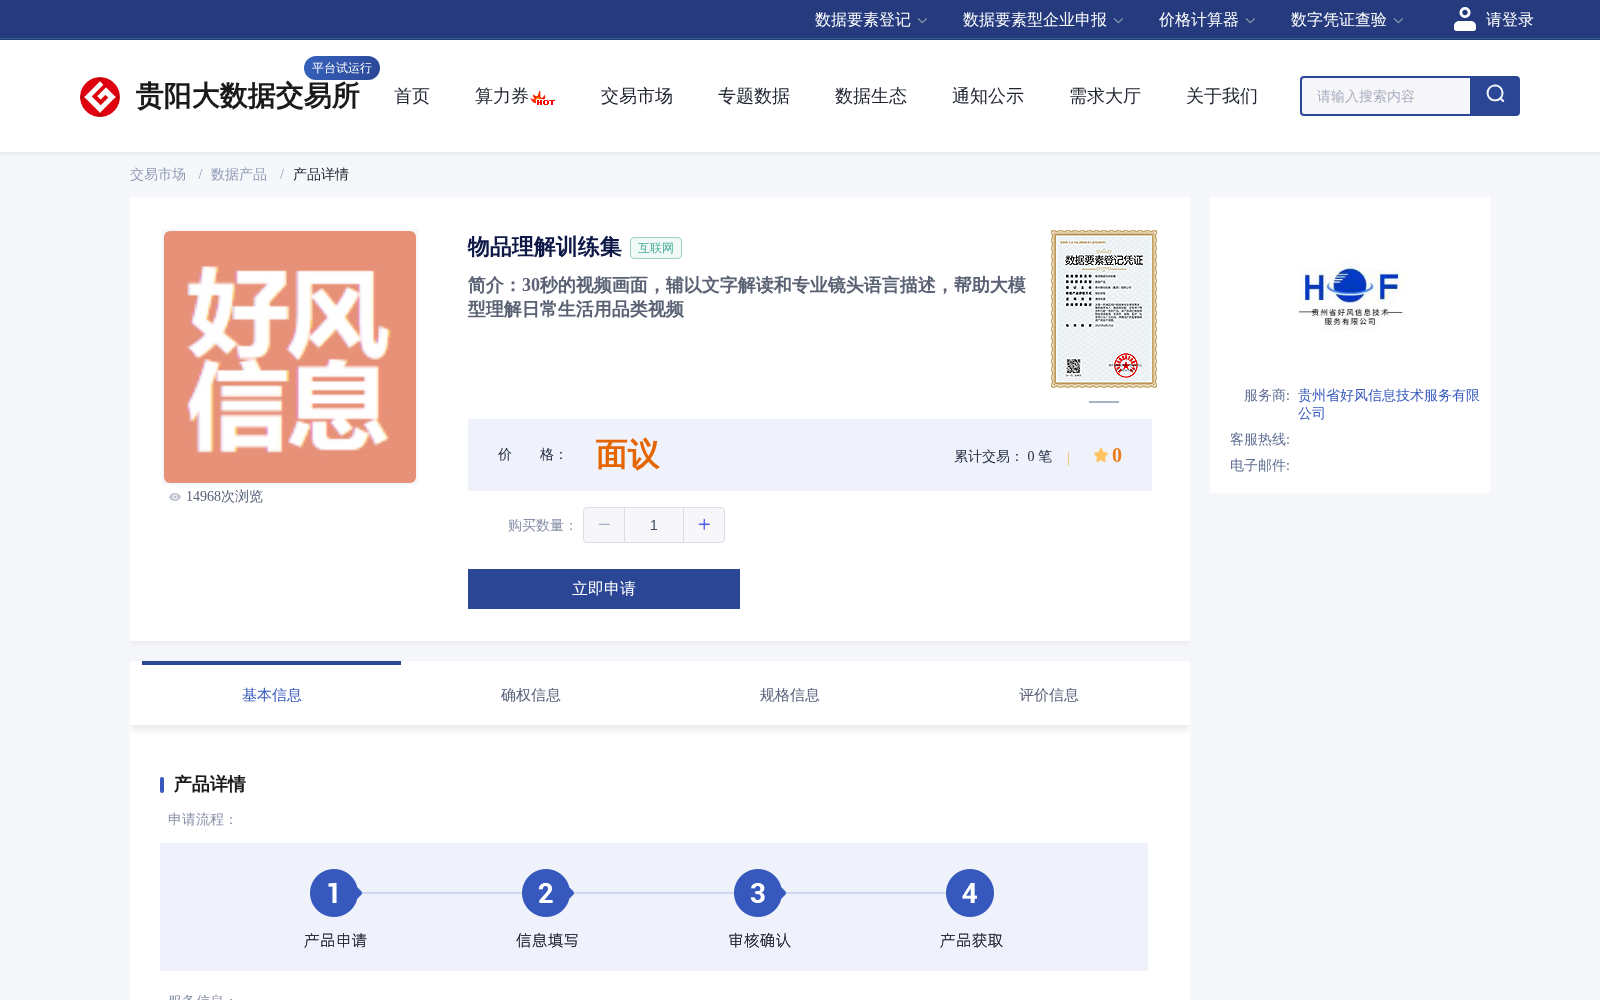Focus the search input field
The width and height of the screenshot is (1600, 1000).
pos(1386,96)
